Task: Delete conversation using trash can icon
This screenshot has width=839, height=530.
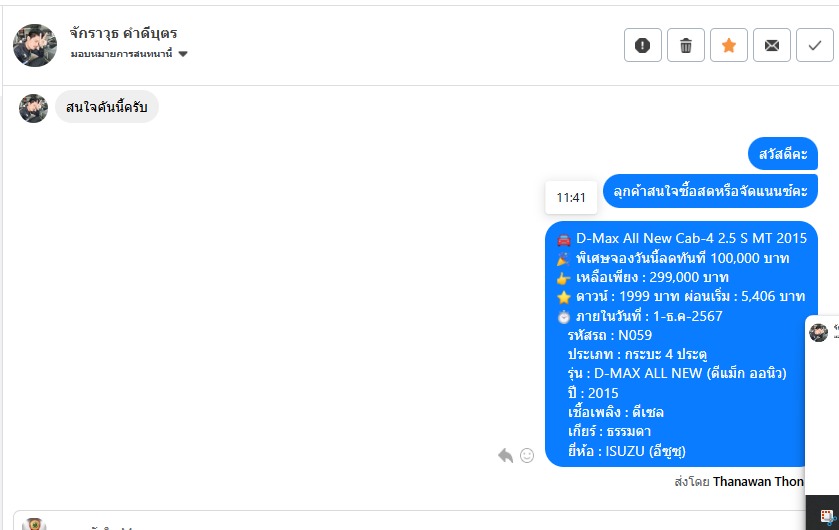Action: 685,45
